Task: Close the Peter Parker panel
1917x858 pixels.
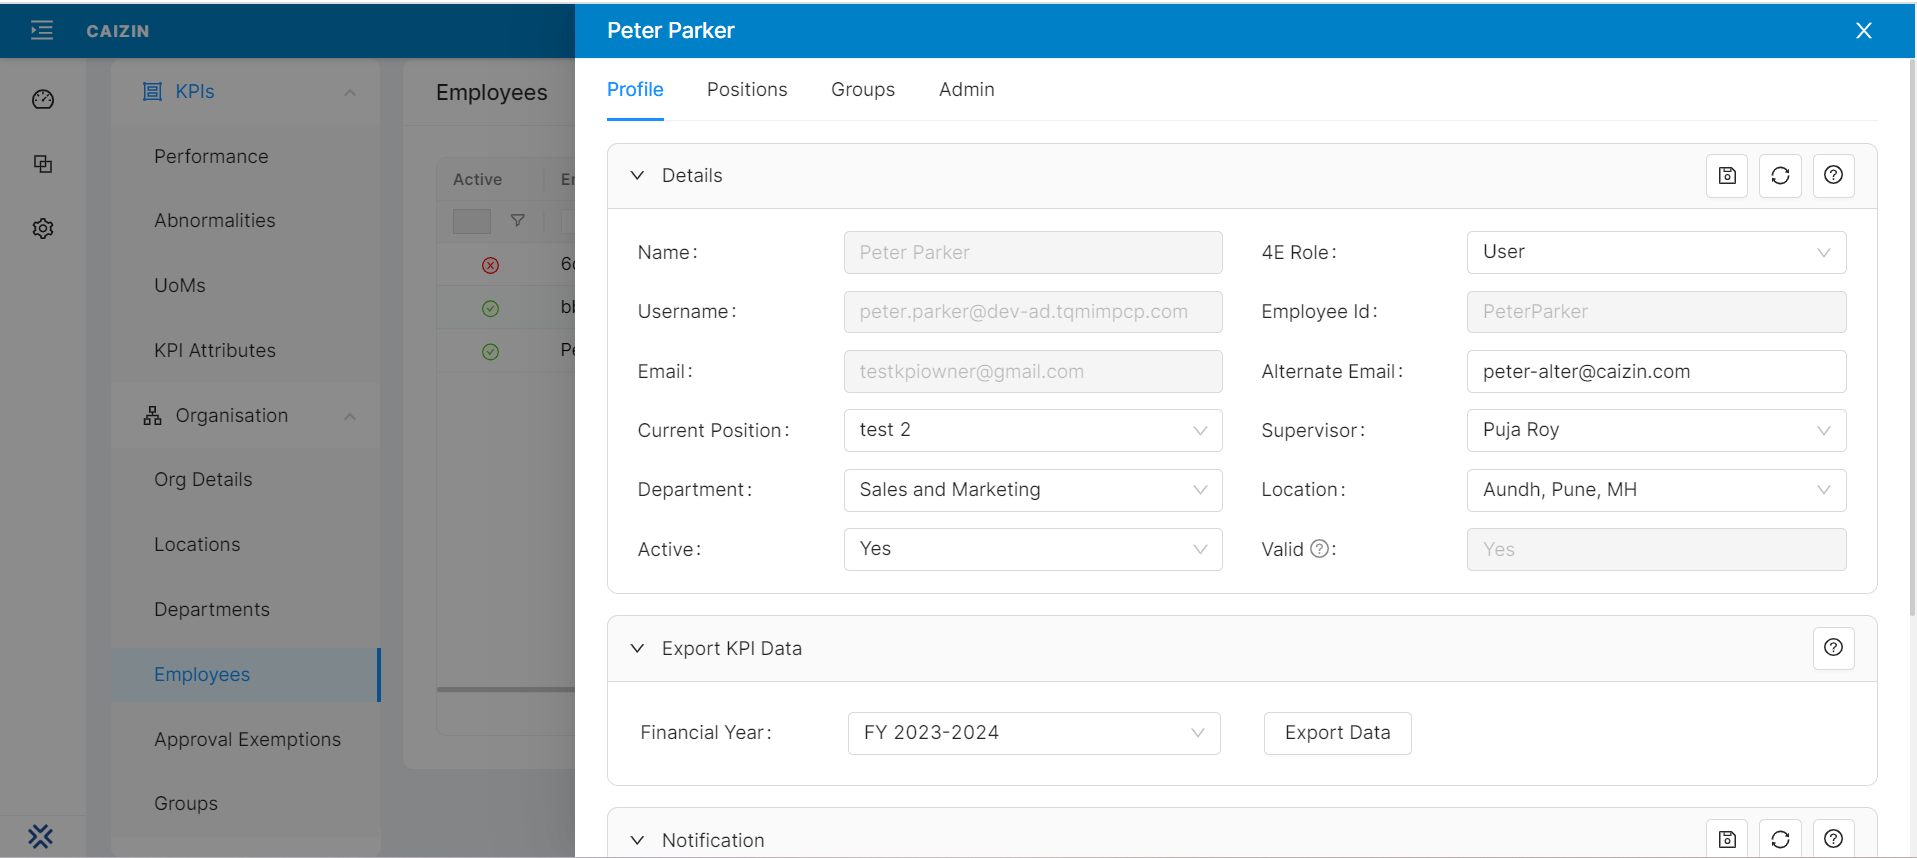Action: coord(1863,31)
